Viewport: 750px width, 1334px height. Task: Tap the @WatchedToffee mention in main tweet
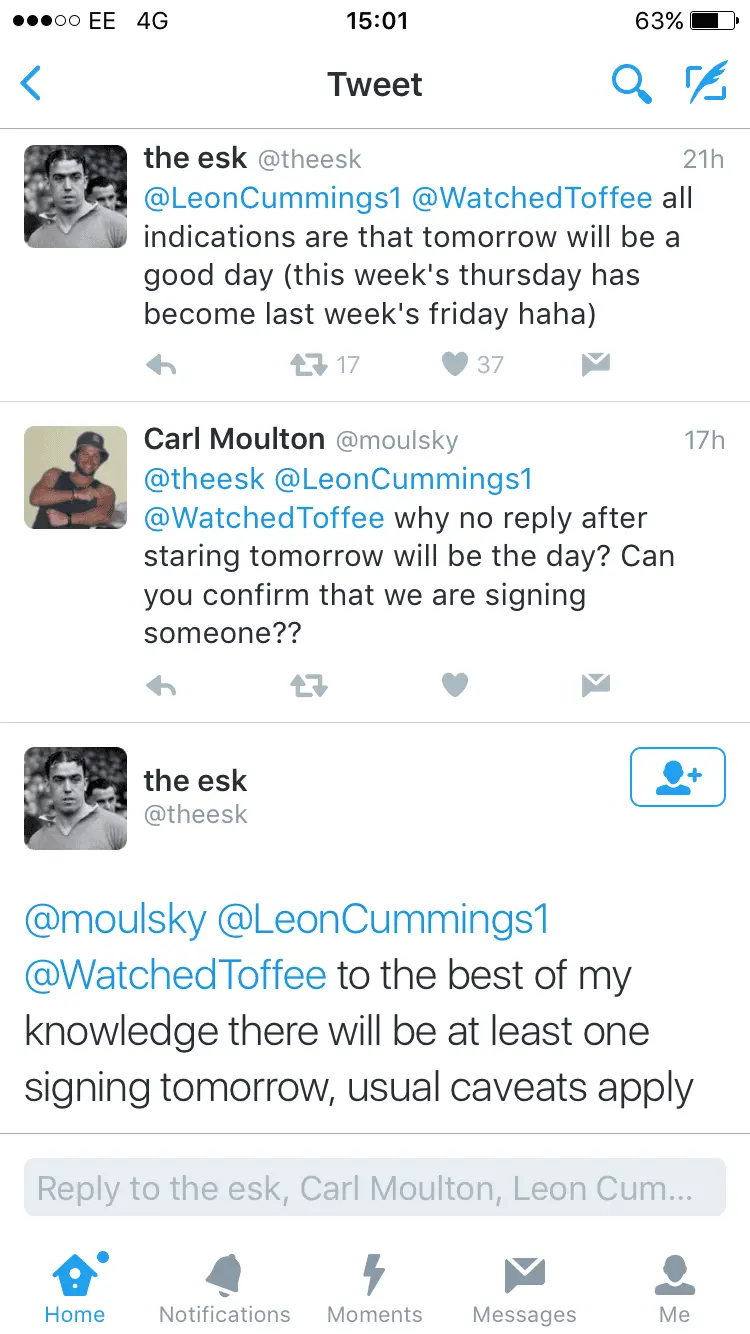tap(175, 975)
